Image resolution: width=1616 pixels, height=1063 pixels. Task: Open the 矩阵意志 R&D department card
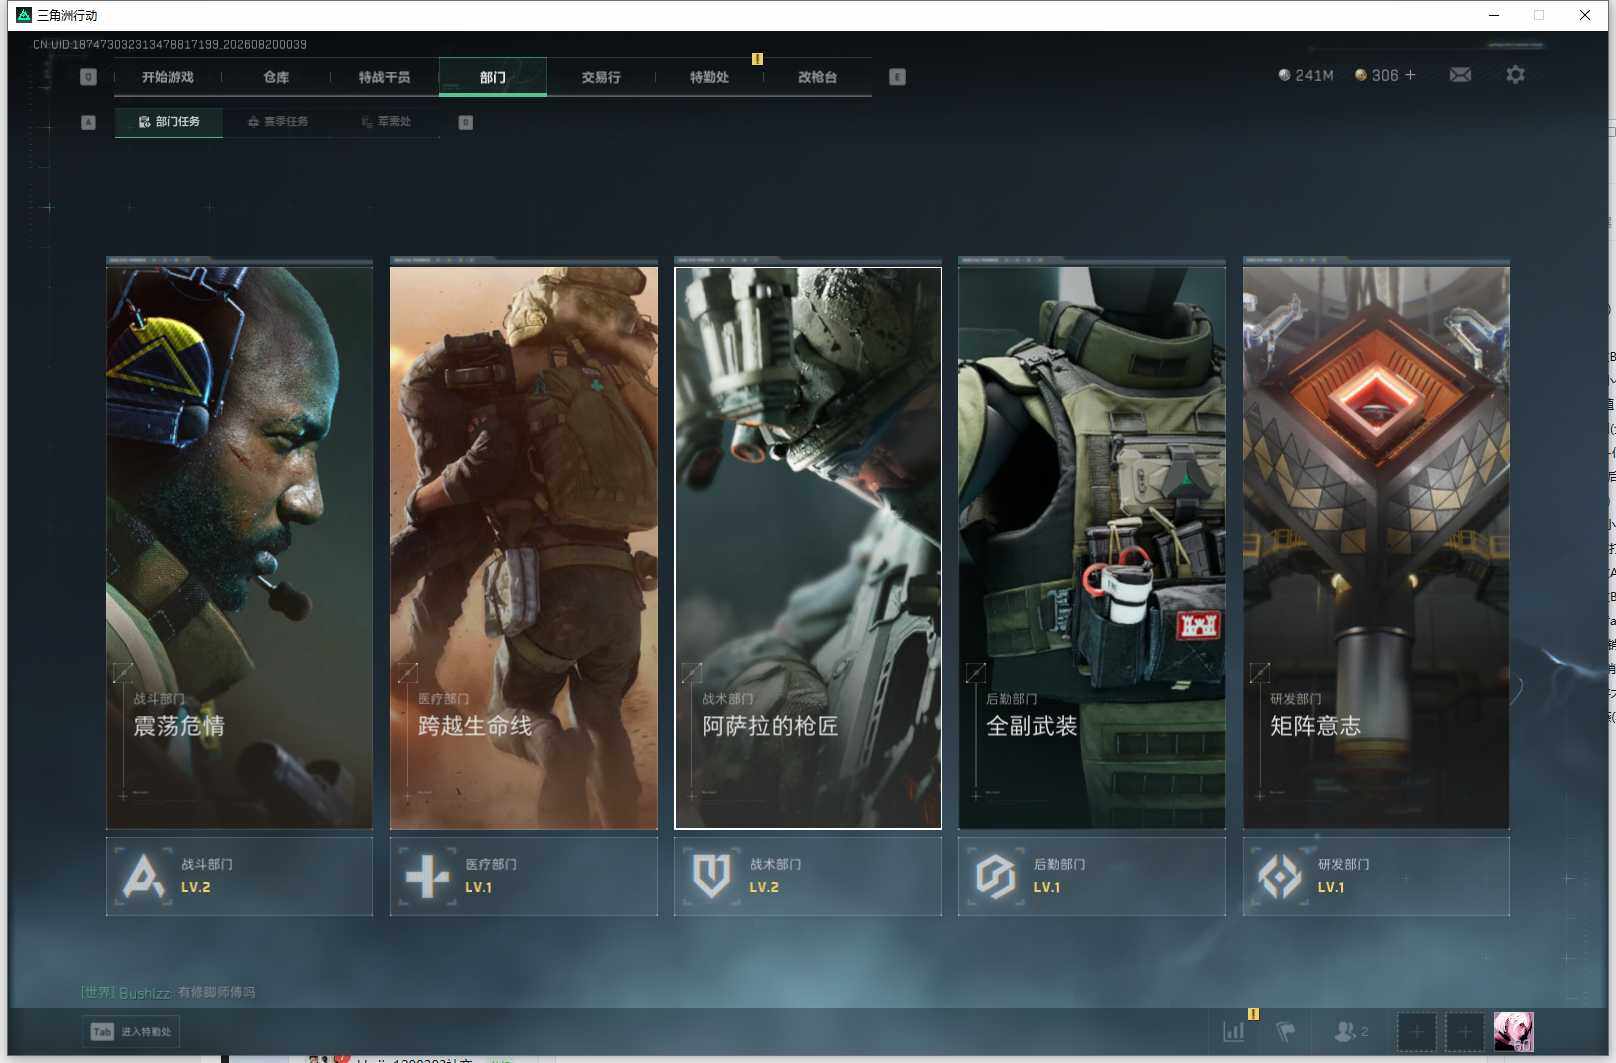[1376, 547]
